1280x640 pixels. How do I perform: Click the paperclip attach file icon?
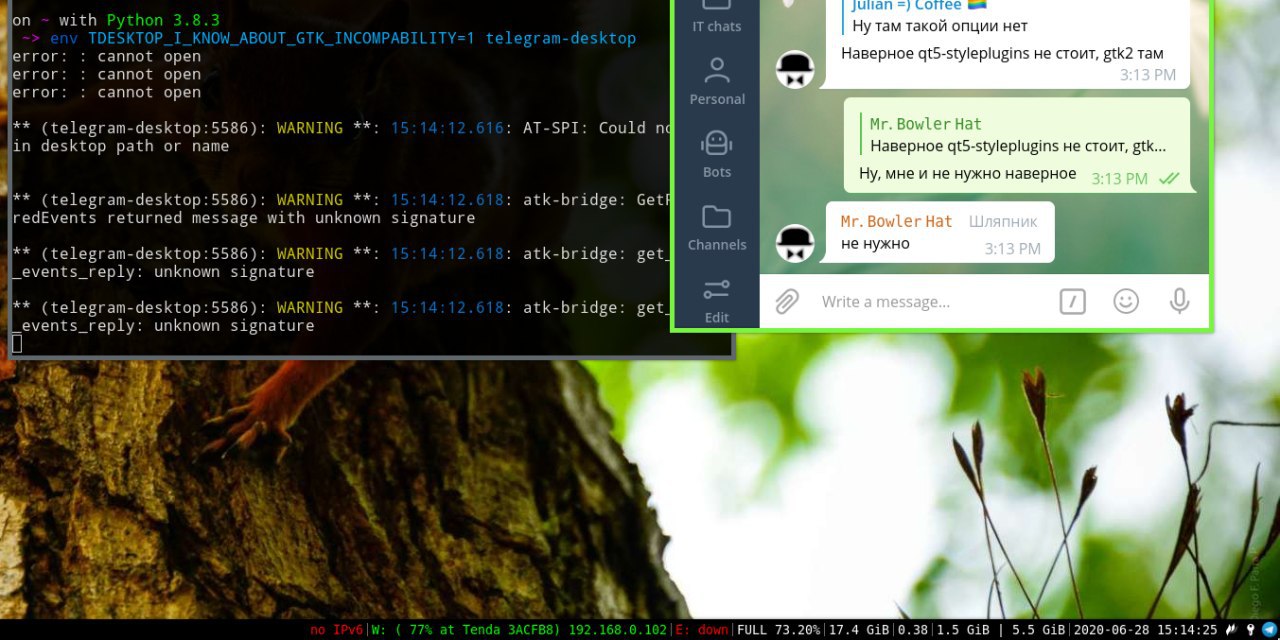pyautogui.click(x=787, y=301)
